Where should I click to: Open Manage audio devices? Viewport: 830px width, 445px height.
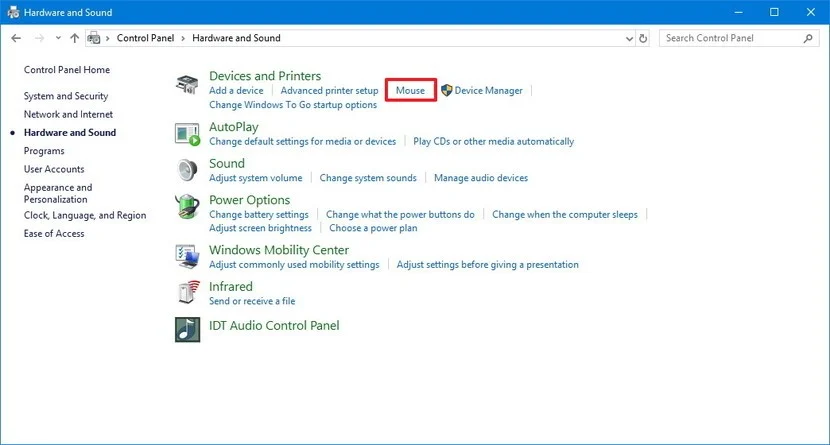[480, 178]
